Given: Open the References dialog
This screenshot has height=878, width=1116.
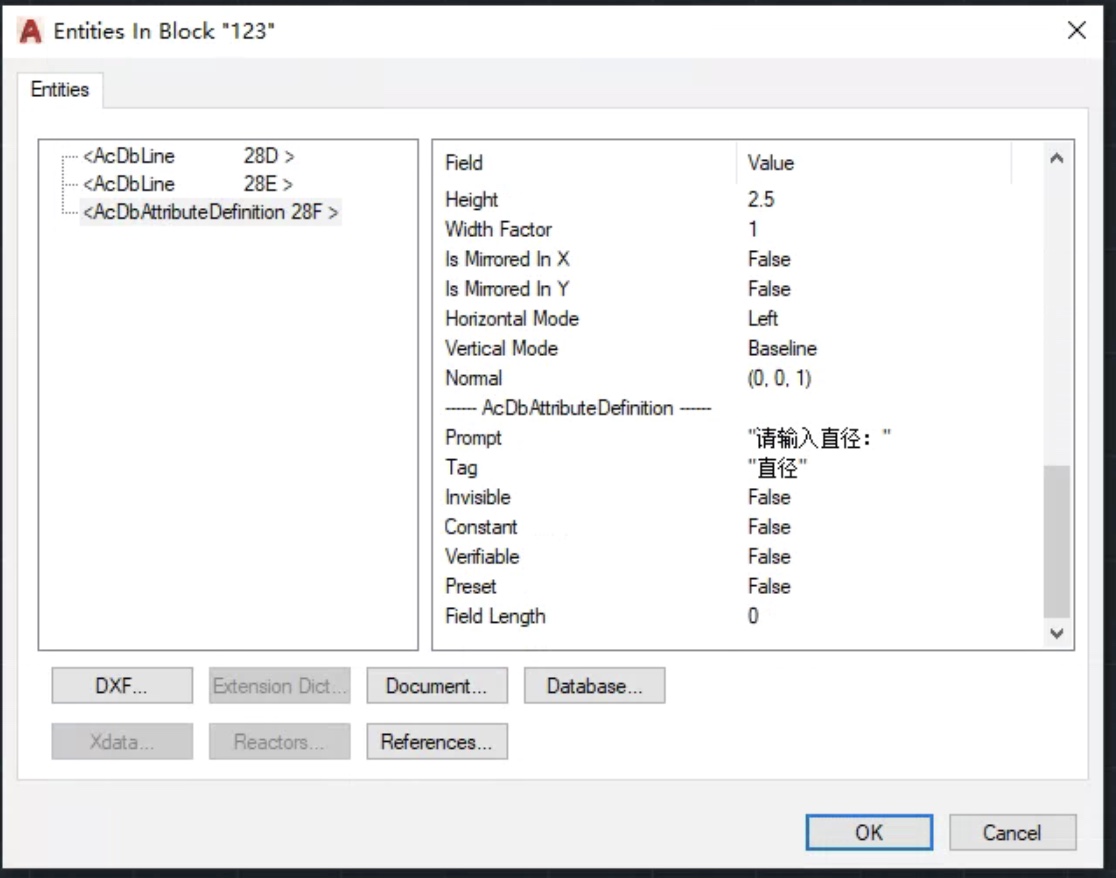Looking at the screenshot, I should [437, 741].
